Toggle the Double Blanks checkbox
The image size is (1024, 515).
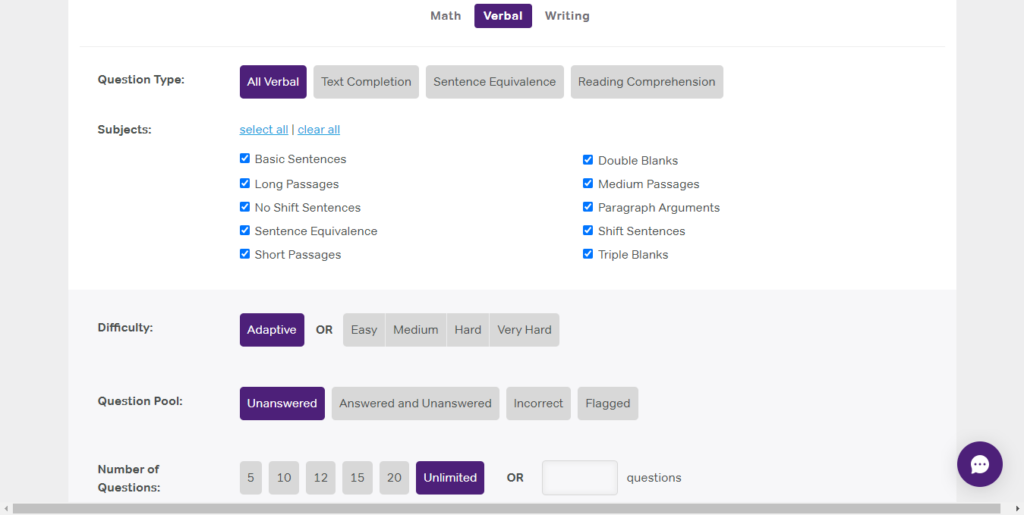[x=588, y=160]
